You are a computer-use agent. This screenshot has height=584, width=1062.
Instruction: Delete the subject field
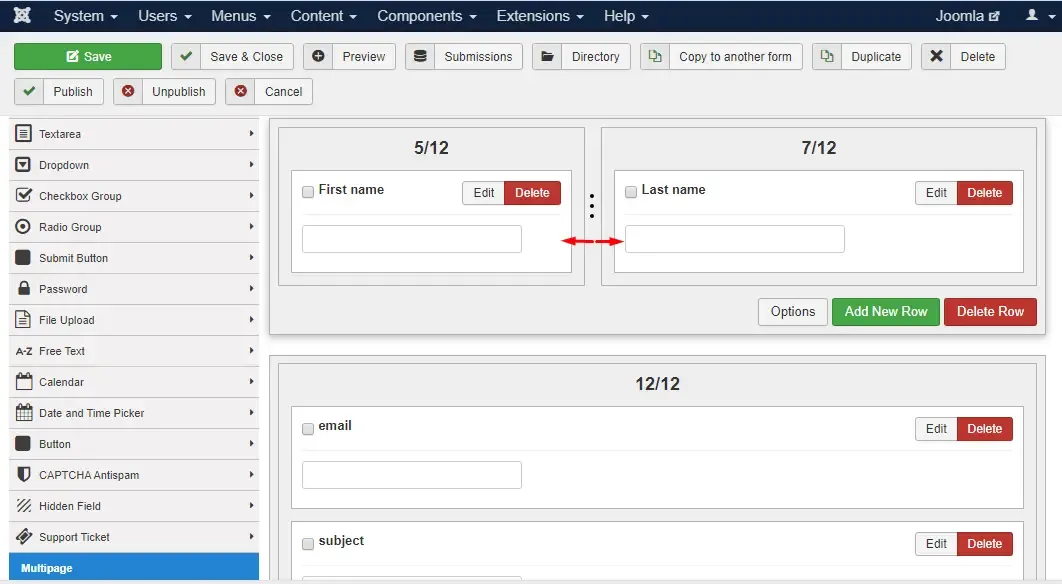pyautogui.click(x=984, y=543)
